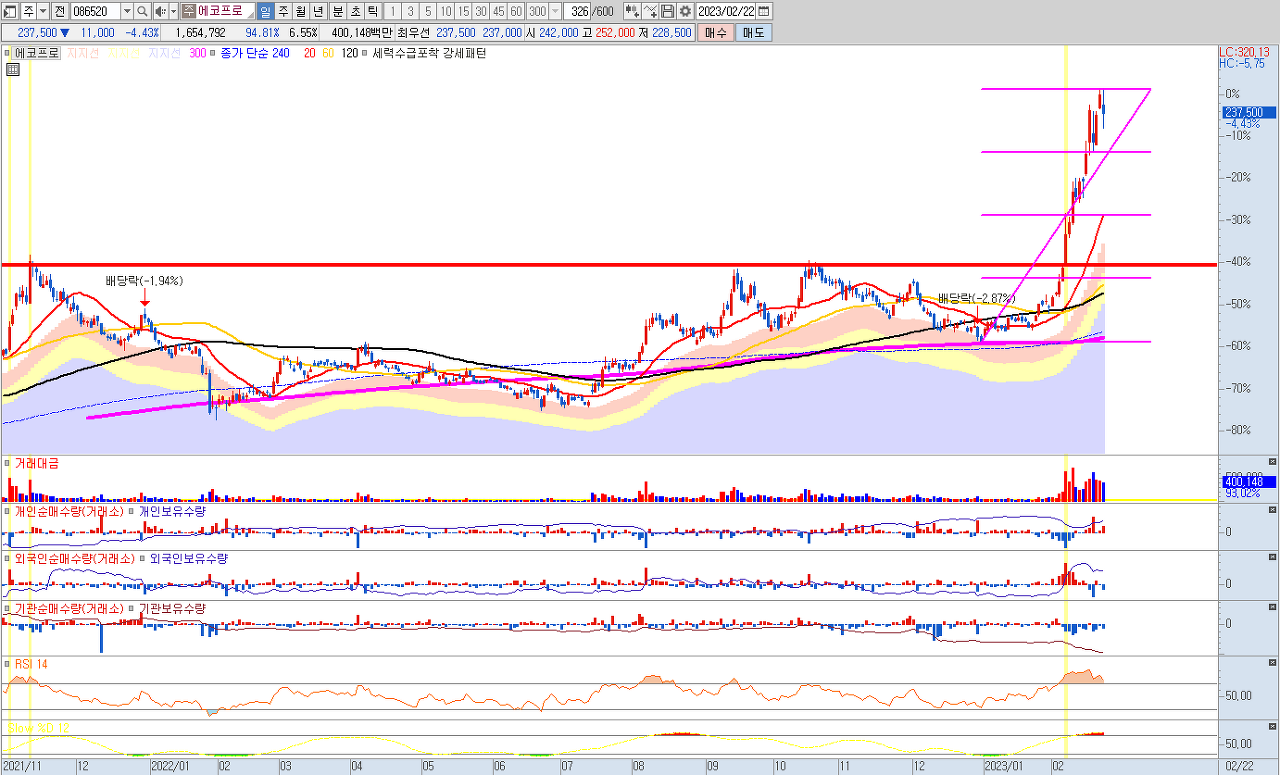Expand the stock code 086520 dropdown
The image size is (1280, 775).
coord(127,11)
